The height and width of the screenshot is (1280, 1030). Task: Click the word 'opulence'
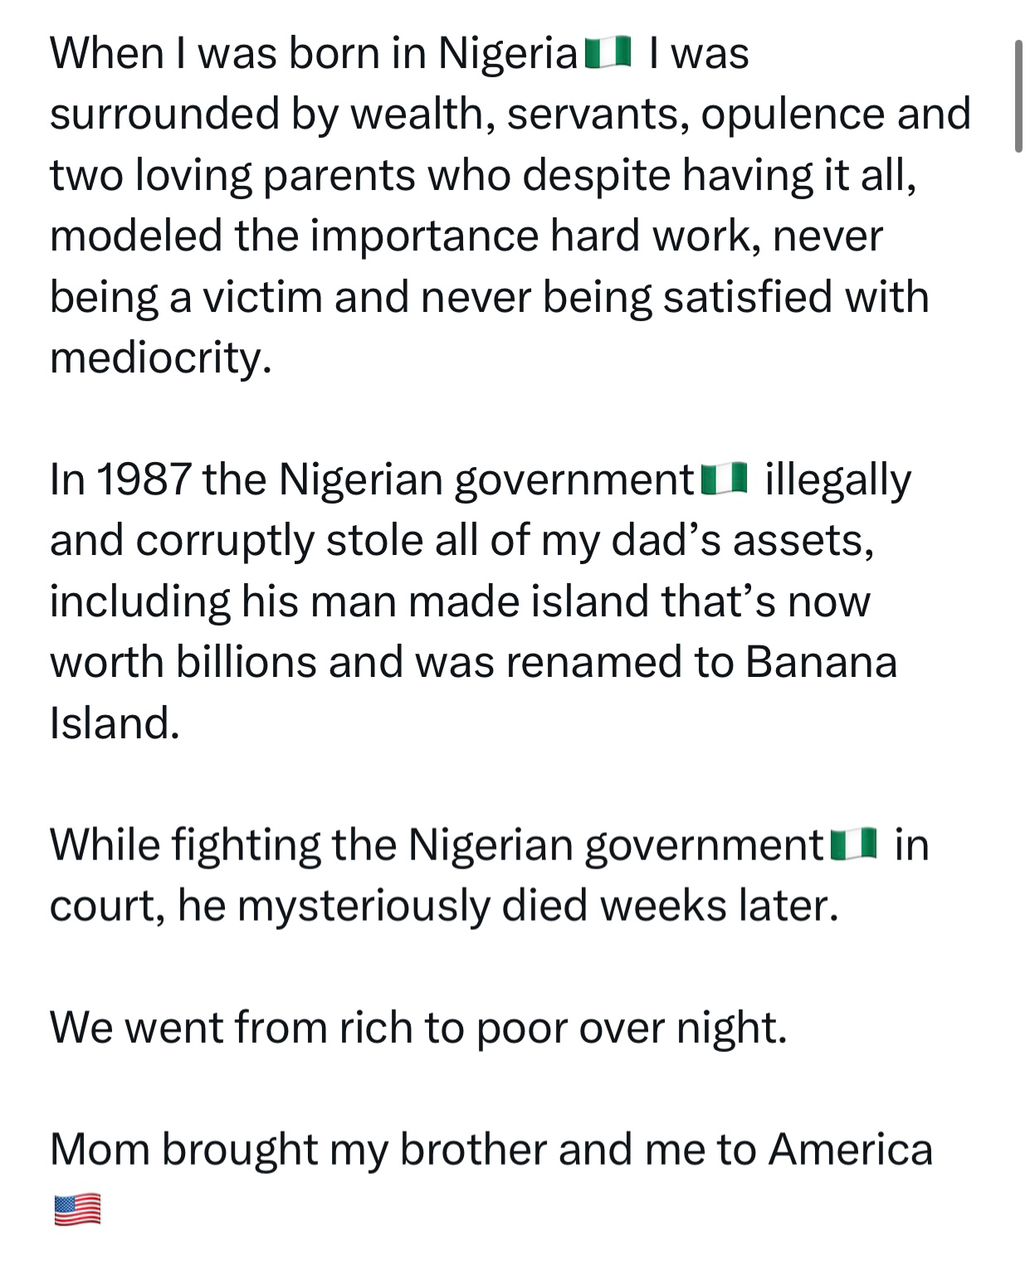pos(792,114)
